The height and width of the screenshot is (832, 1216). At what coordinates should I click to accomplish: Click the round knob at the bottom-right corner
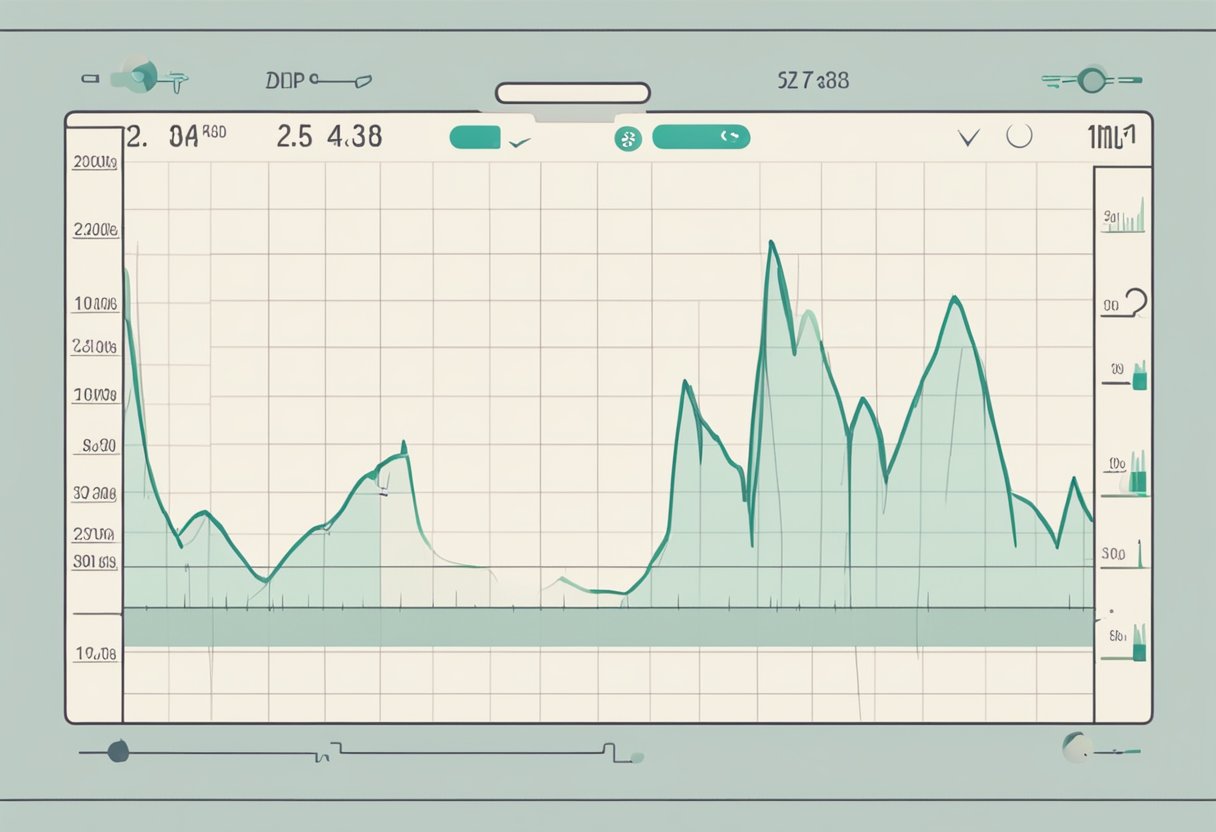(1076, 747)
